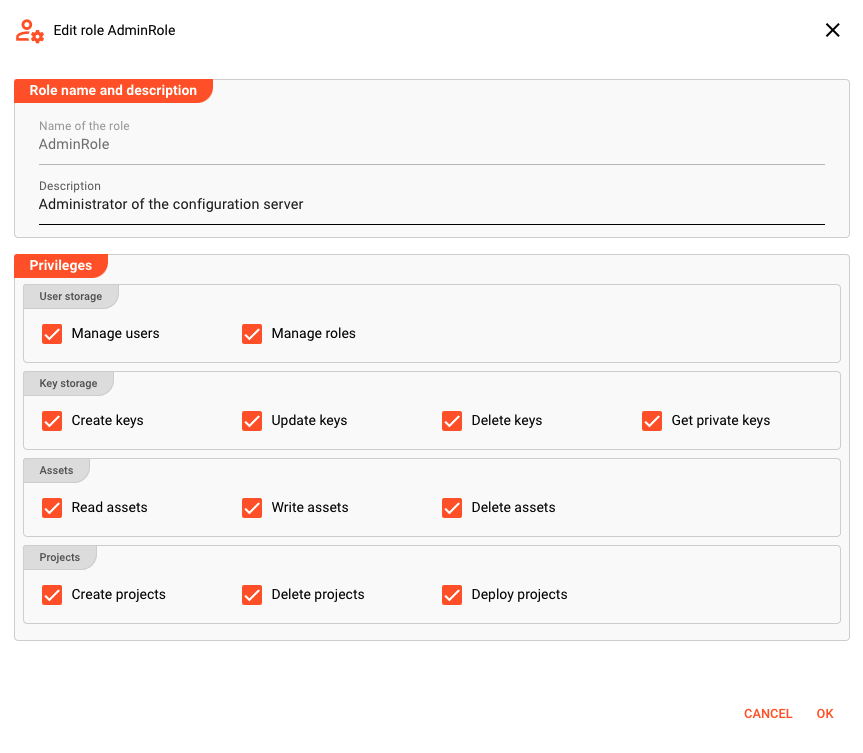Disable the Create keys privilege
863x753 pixels.
[52, 421]
